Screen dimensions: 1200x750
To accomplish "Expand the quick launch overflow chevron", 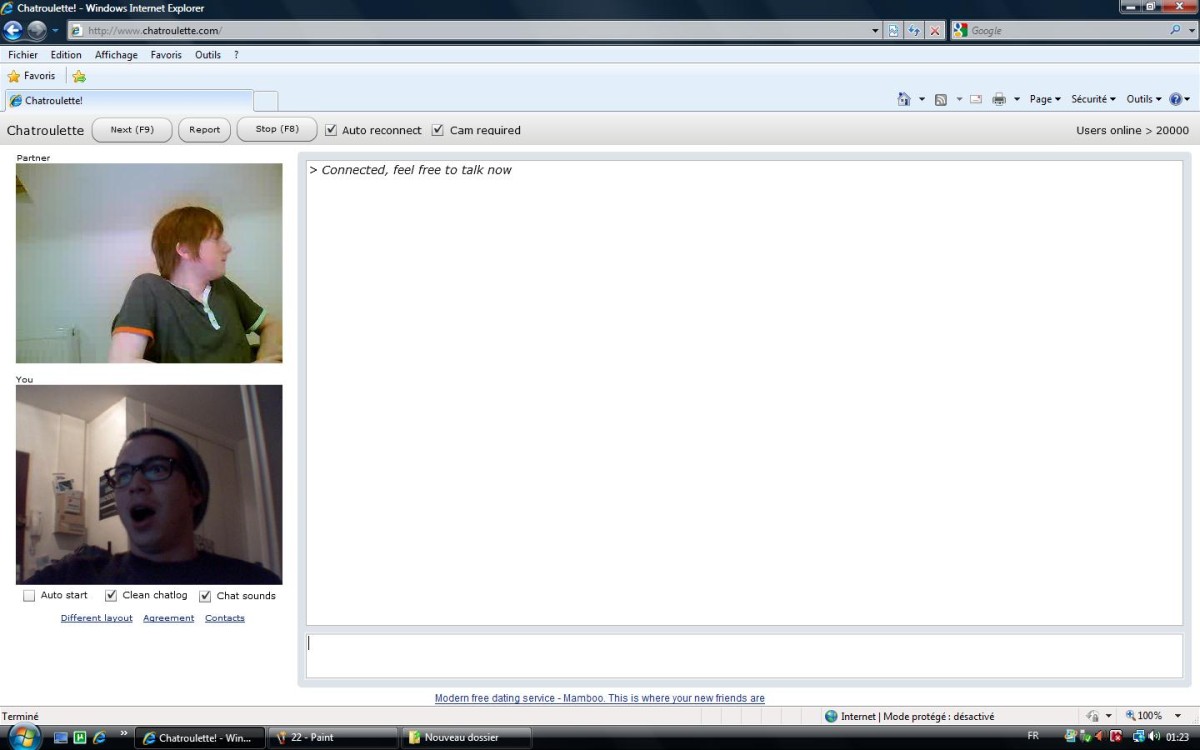I will tap(124, 735).
